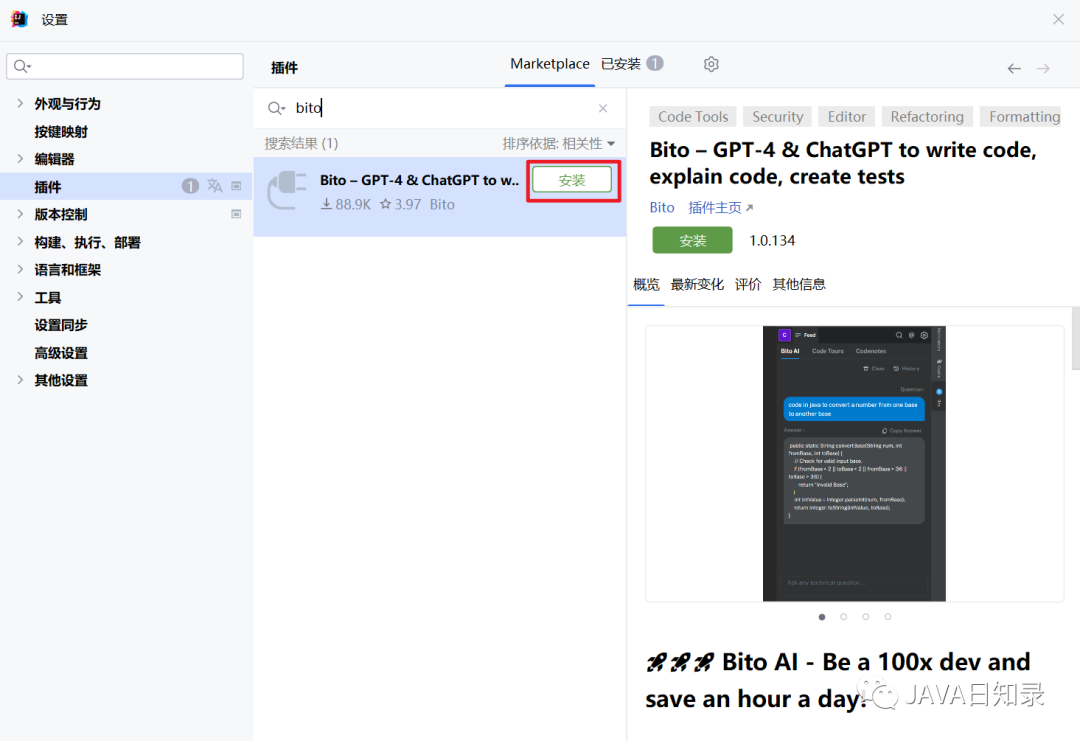
Task: Click the 搜索结果 (1) label
Action: coord(301,143)
